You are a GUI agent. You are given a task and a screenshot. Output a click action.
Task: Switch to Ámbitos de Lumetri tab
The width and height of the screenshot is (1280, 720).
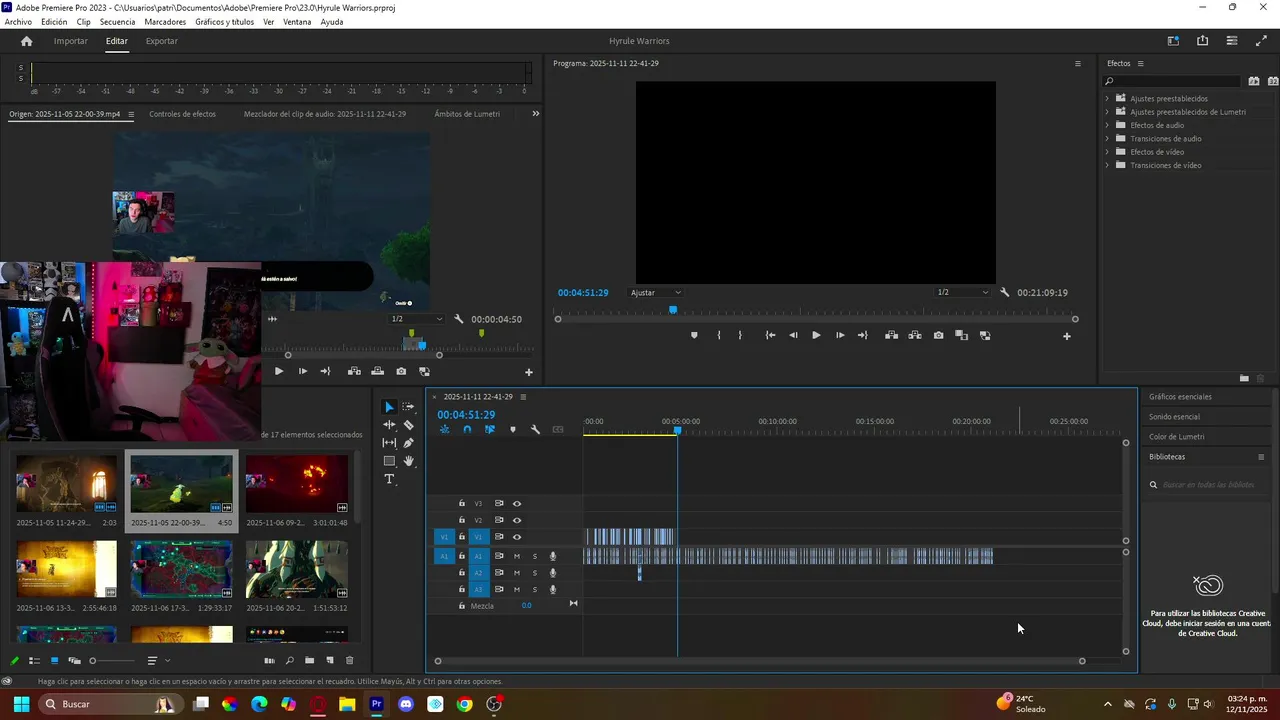[467, 114]
